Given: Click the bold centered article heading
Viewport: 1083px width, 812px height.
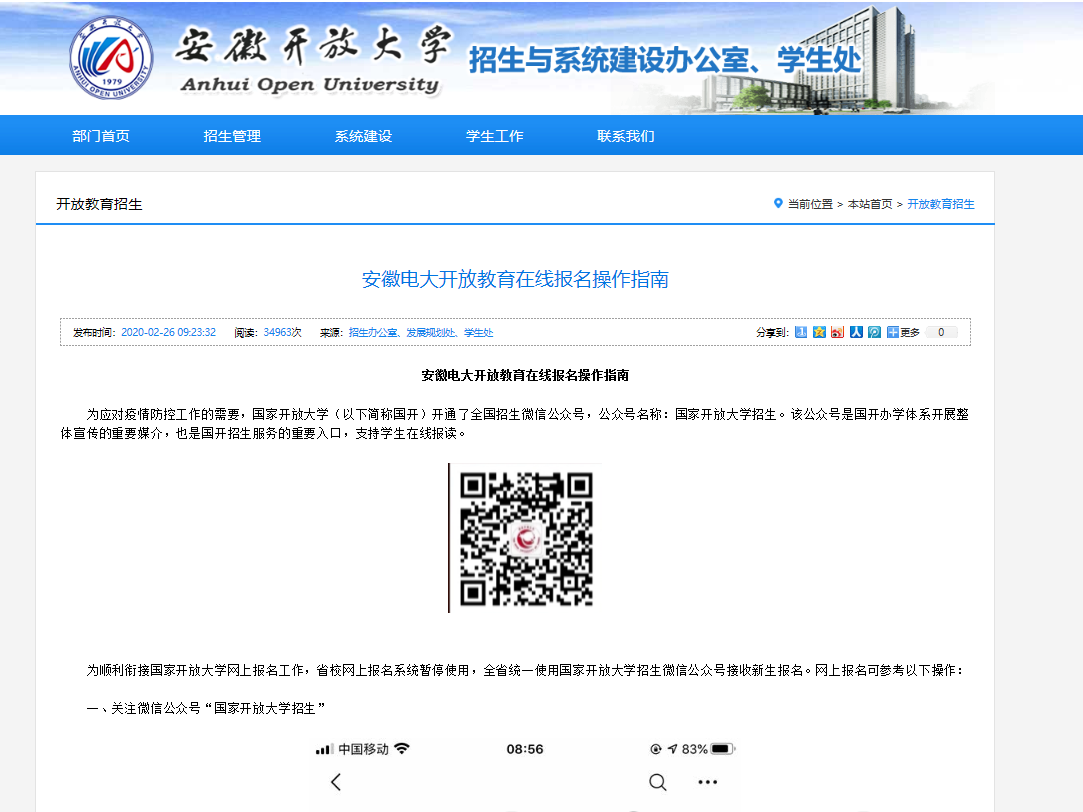Looking at the screenshot, I should (x=525, y=375).
